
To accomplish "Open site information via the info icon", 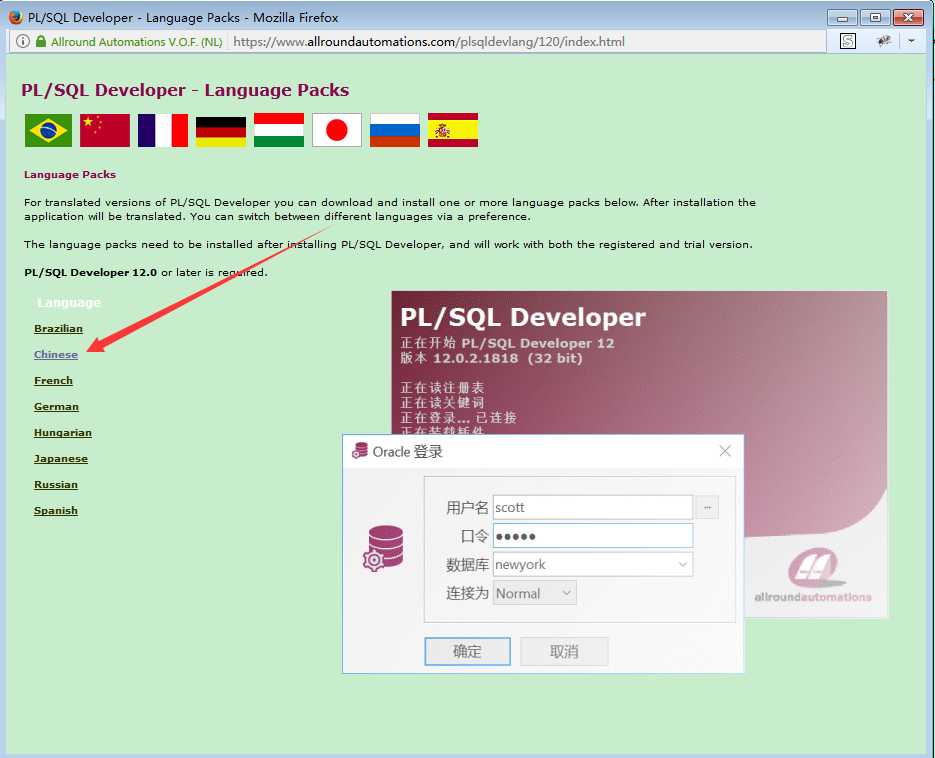I will (x=23, y=41).
